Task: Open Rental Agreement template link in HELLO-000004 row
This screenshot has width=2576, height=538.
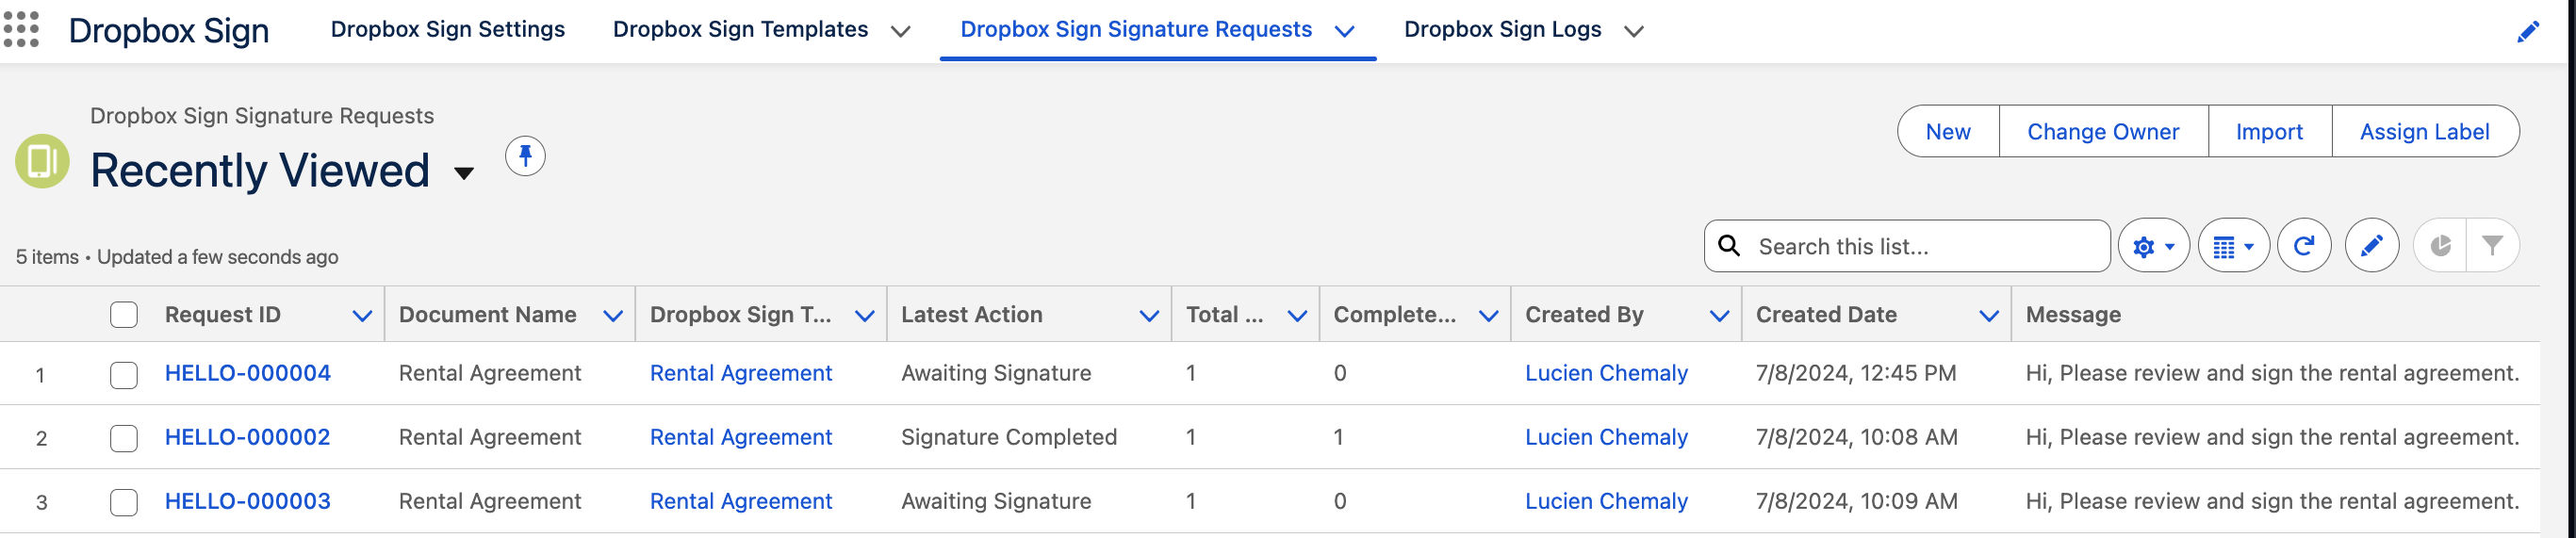Action: (741, 373)
